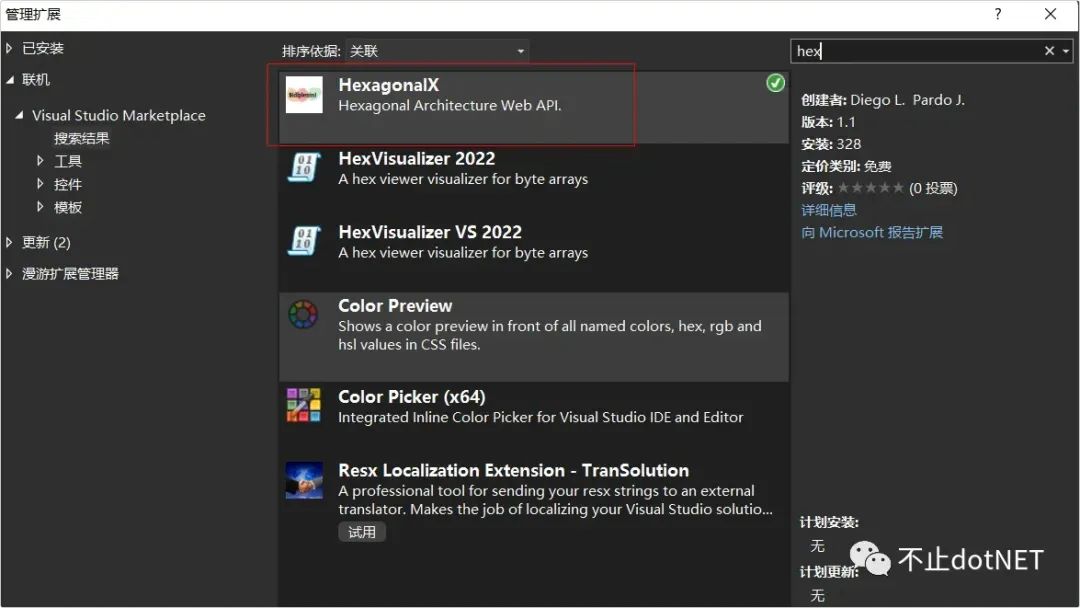
Task: Expand the 控件 category
Action: (x=40, y=184)
